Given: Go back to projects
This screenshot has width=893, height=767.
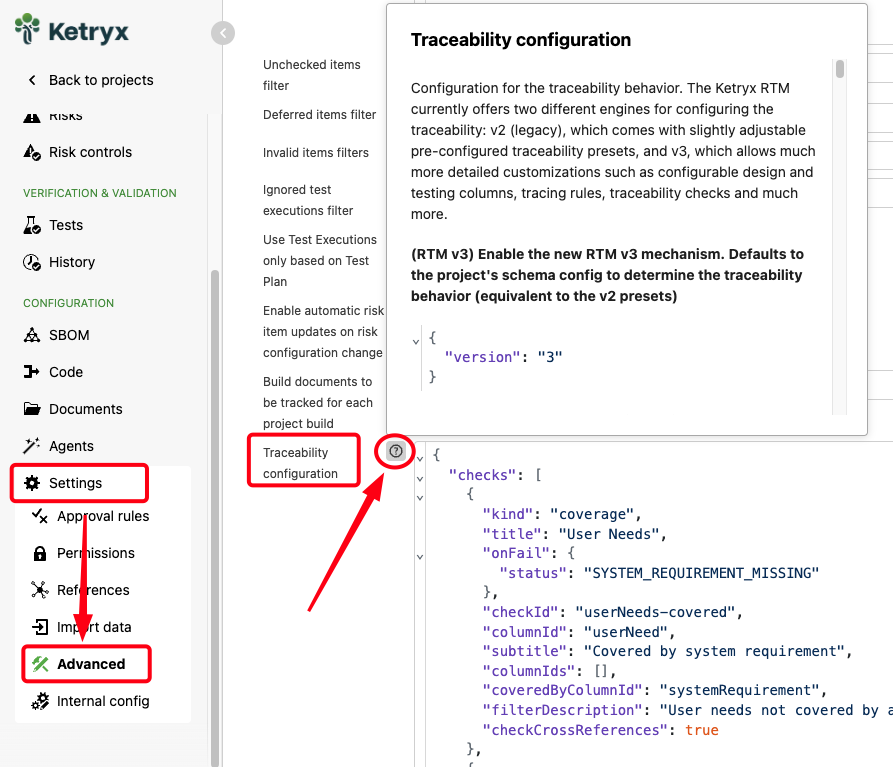Looking at the screenshot, I should coord(101,80).
